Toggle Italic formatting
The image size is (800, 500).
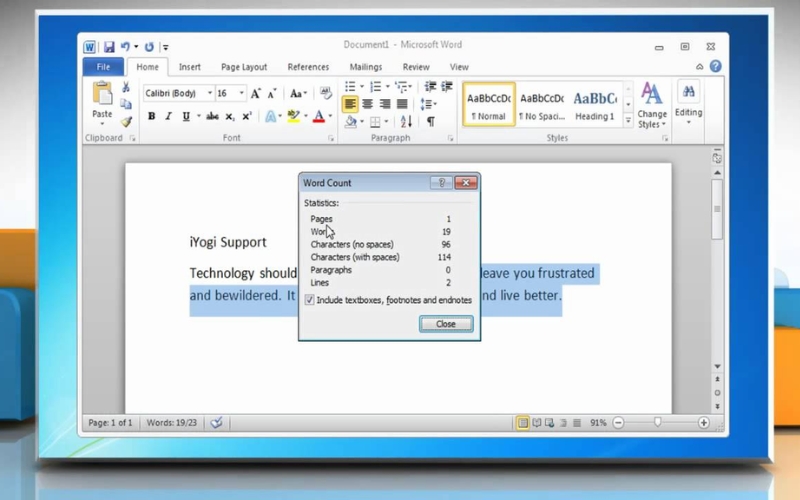pos(168,117)
